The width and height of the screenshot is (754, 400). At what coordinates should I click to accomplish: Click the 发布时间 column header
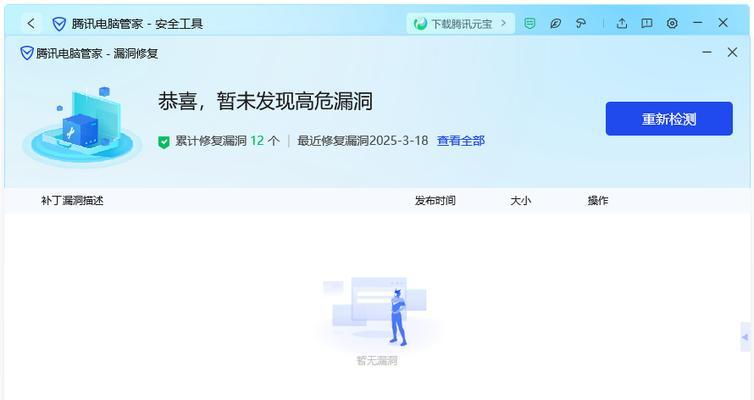[435, 200]
